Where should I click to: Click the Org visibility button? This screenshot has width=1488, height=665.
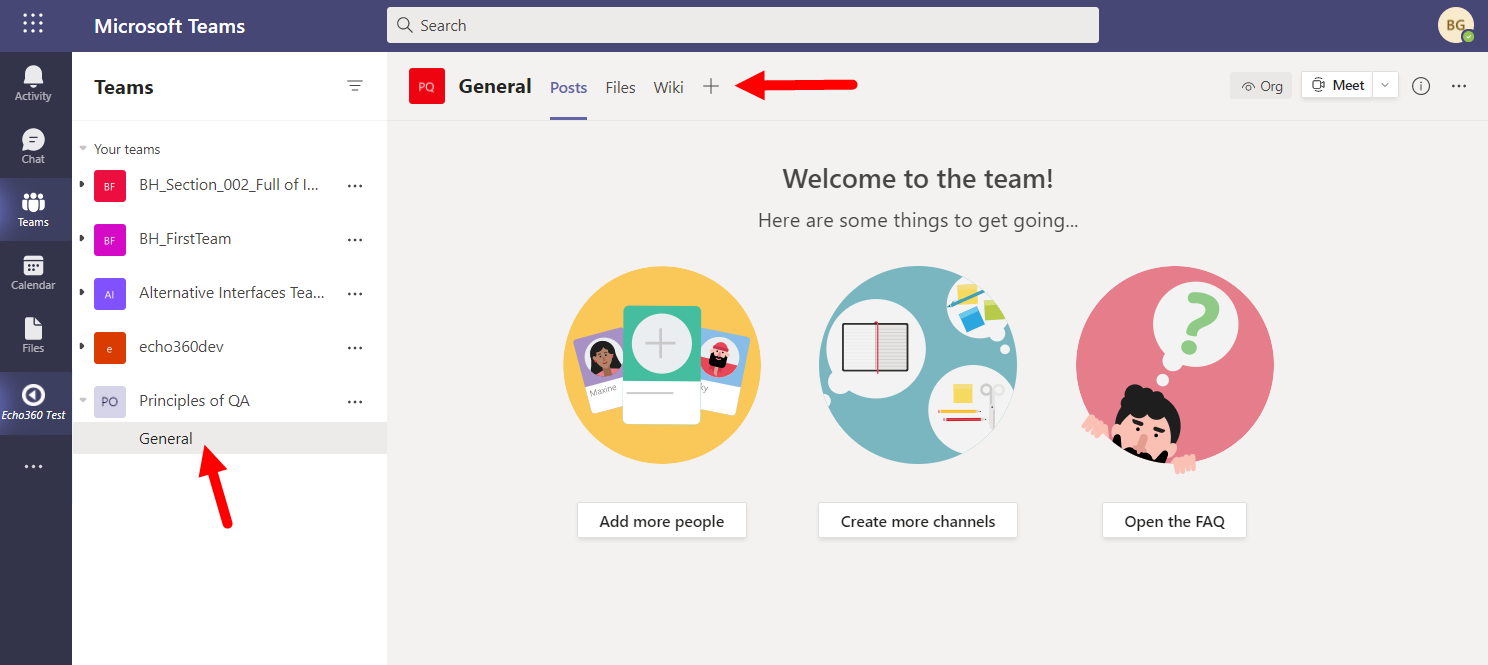pos(1261,86)
